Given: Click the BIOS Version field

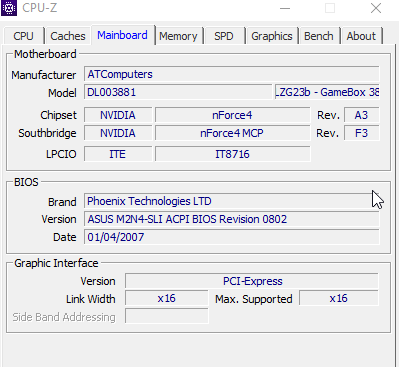Looking at the screenshot, I should tap(232, 219).
